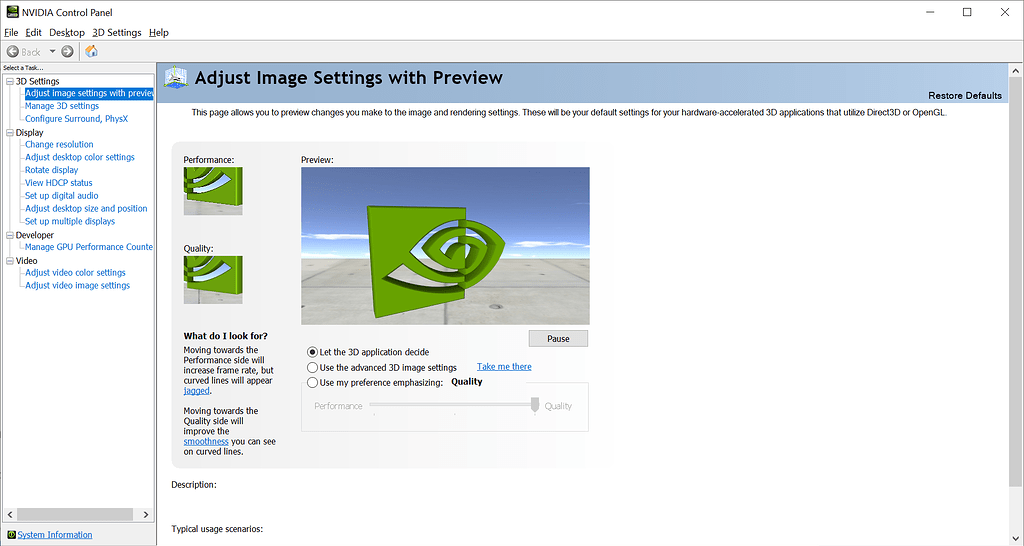Click the Performance–Quality slider handle
This screenshot has width=1024, height=546.
pos(535,404)
